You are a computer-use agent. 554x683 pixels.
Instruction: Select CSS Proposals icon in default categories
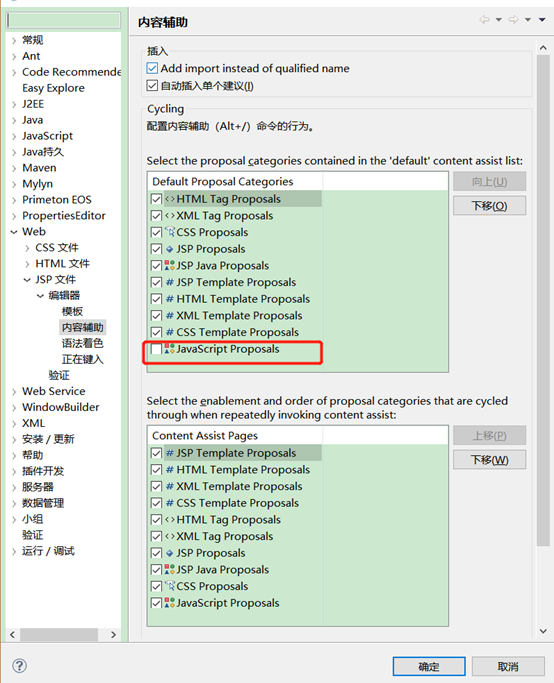(x=170, y=232)
